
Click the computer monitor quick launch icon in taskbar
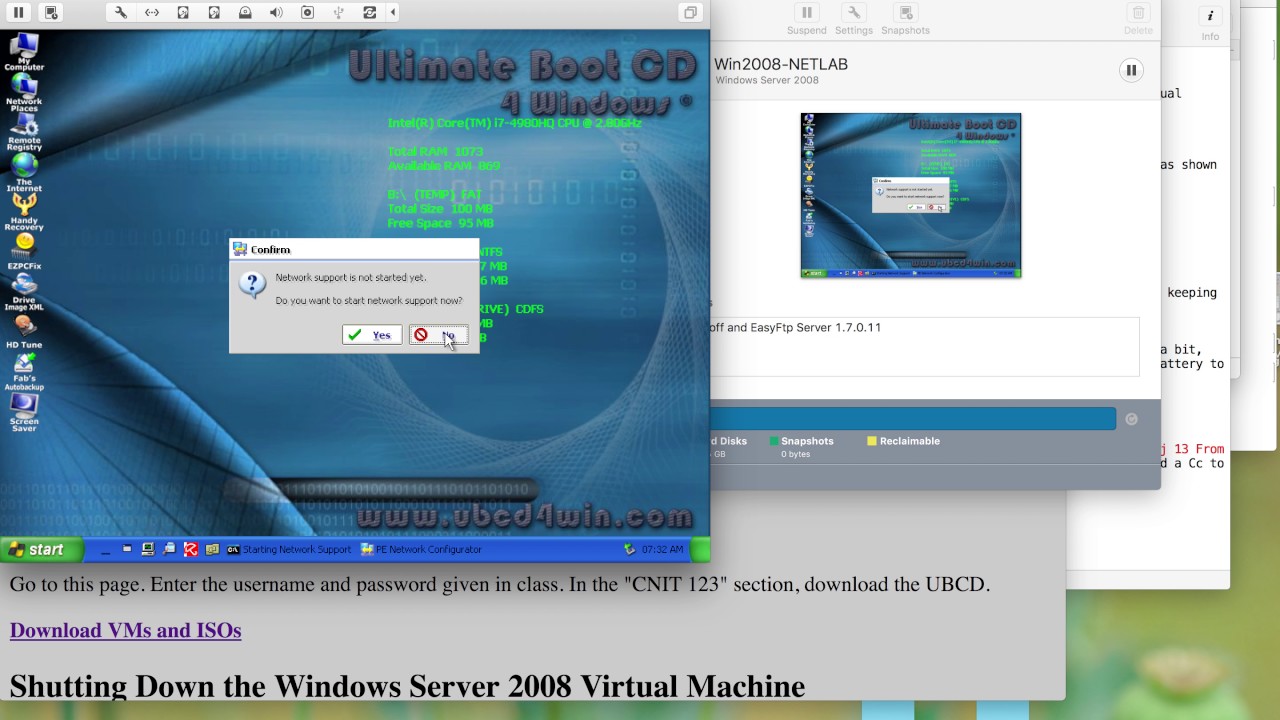click(x=148, y=549)
